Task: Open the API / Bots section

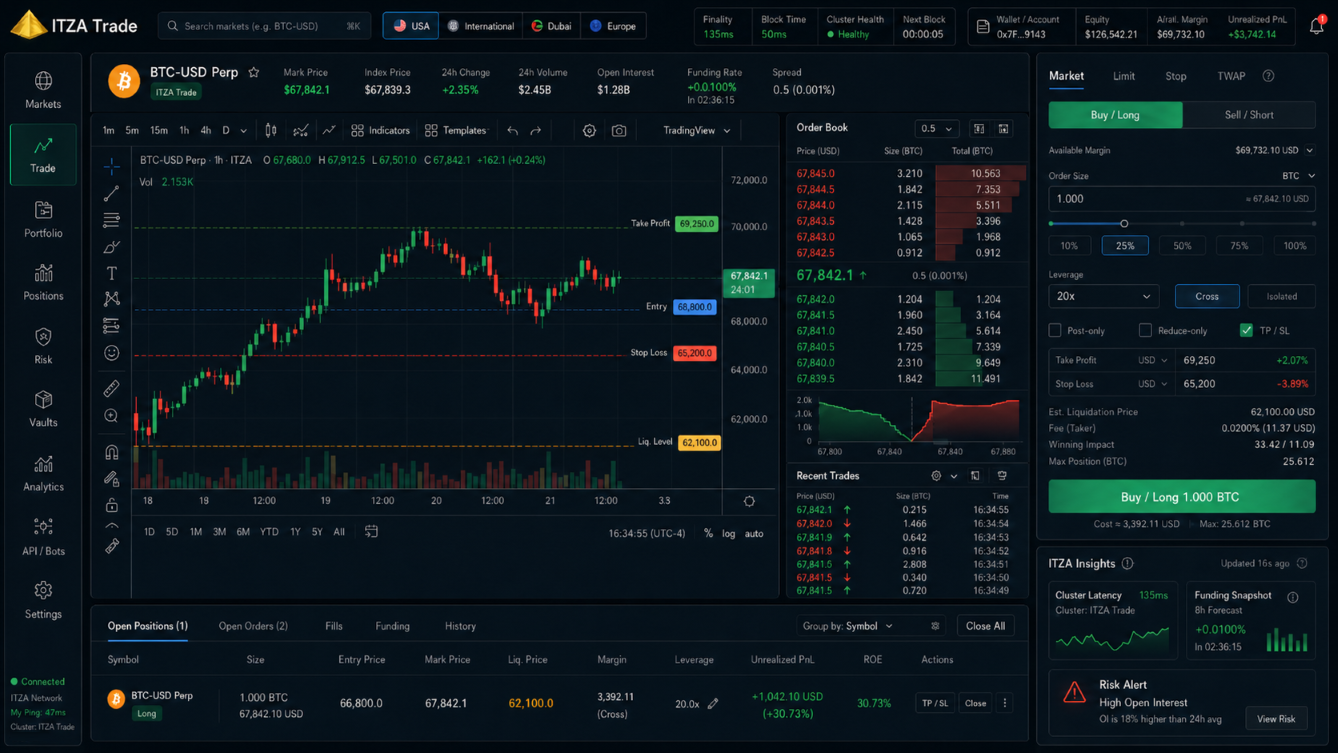Action: click(x=43, y=537)
